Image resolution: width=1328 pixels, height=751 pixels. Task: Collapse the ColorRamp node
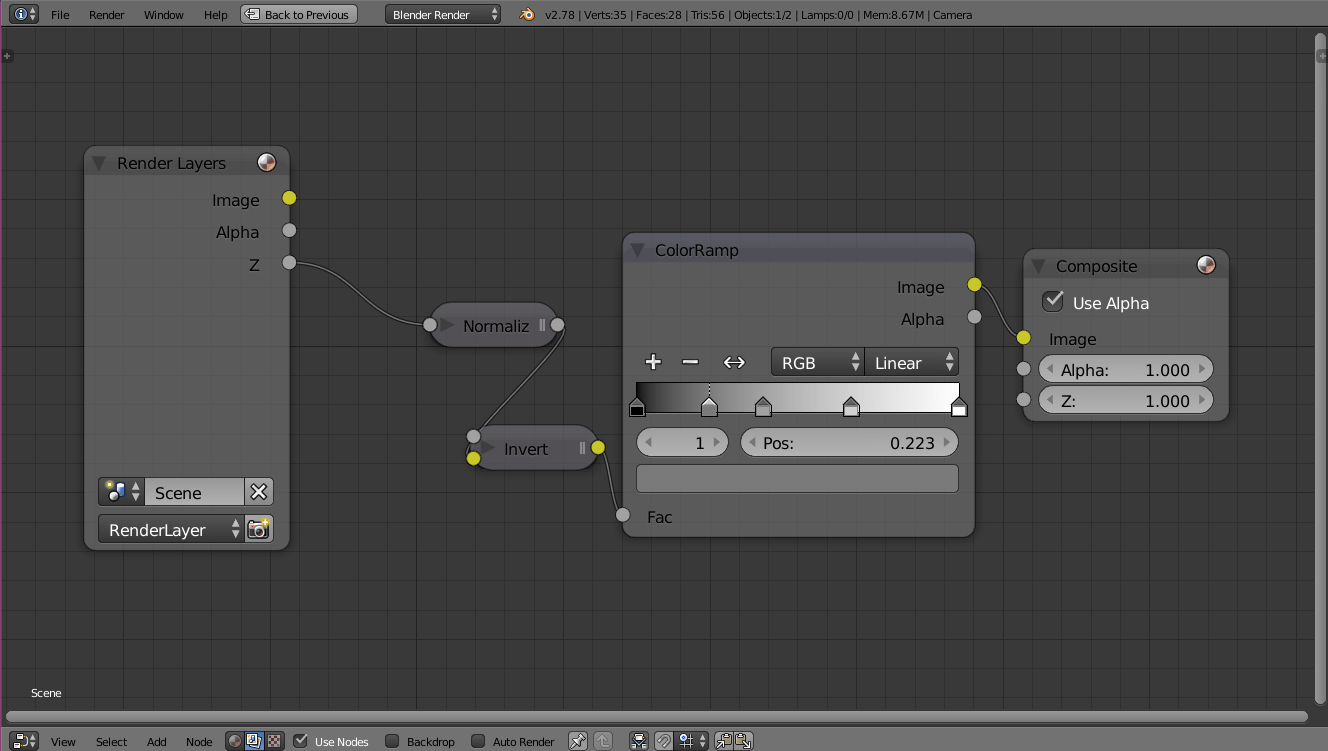coord(637,250)
